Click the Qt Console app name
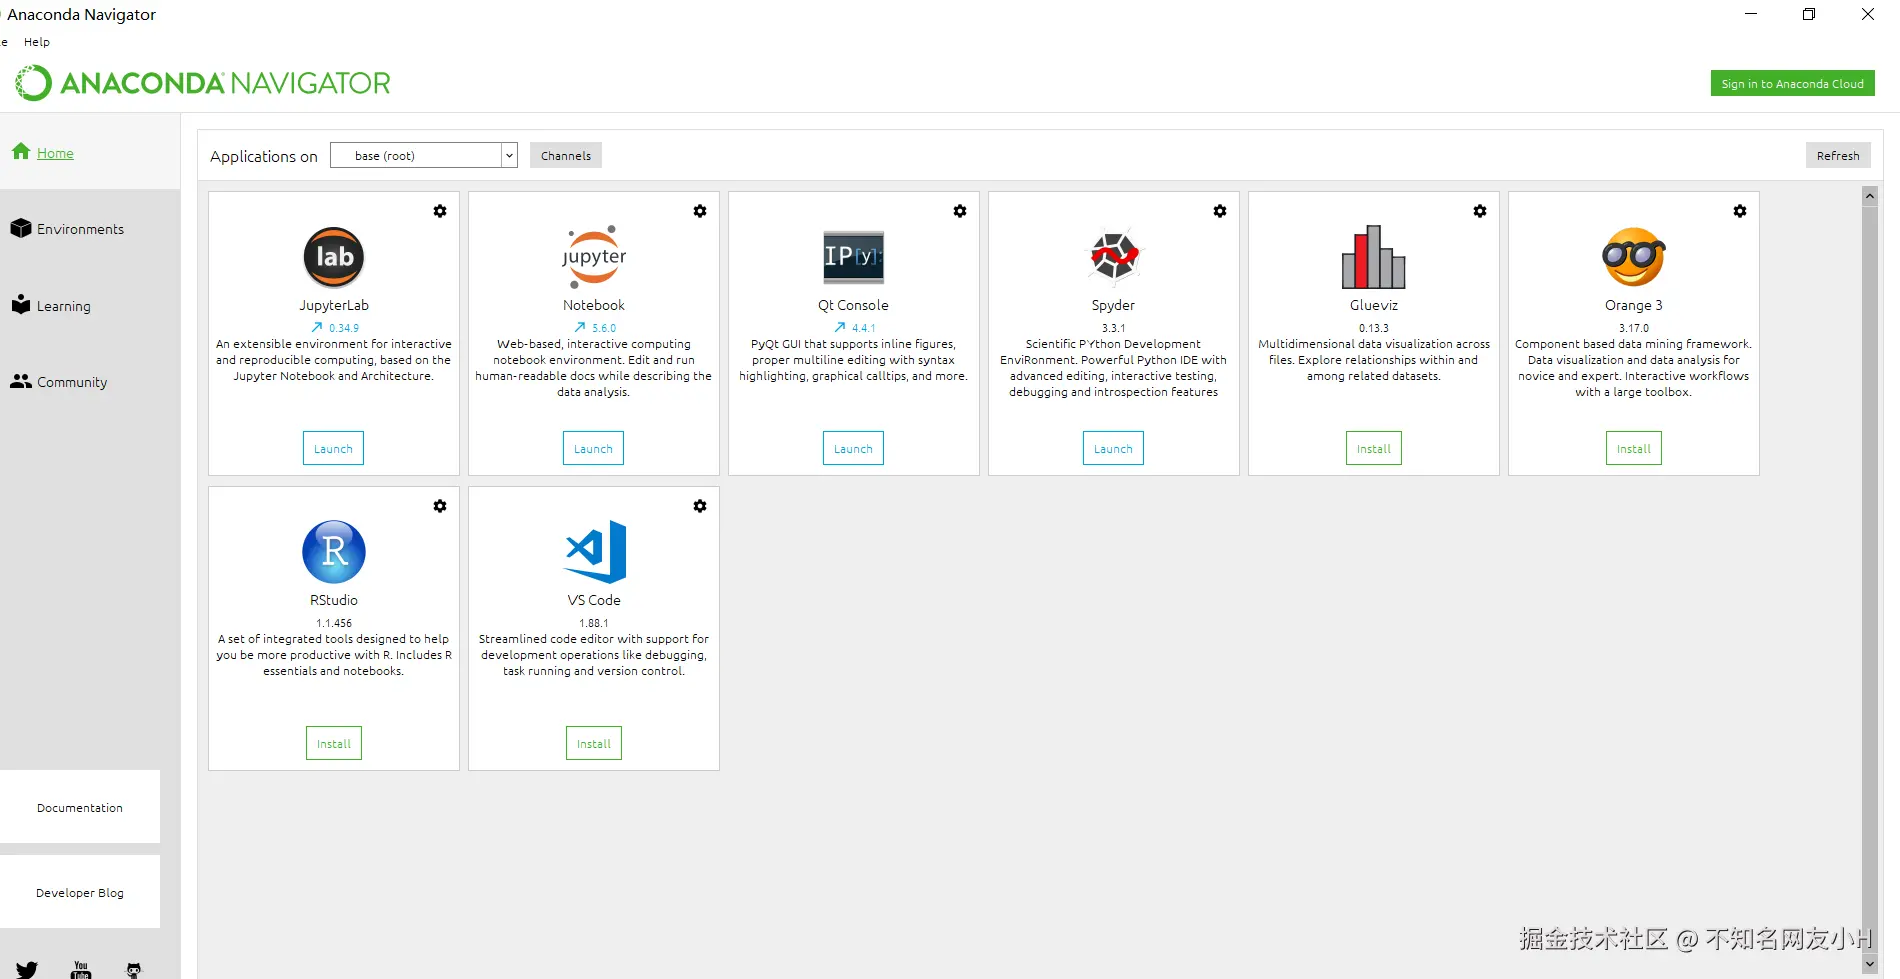This screenshot has height=979, width=1900. pos(853,305)
